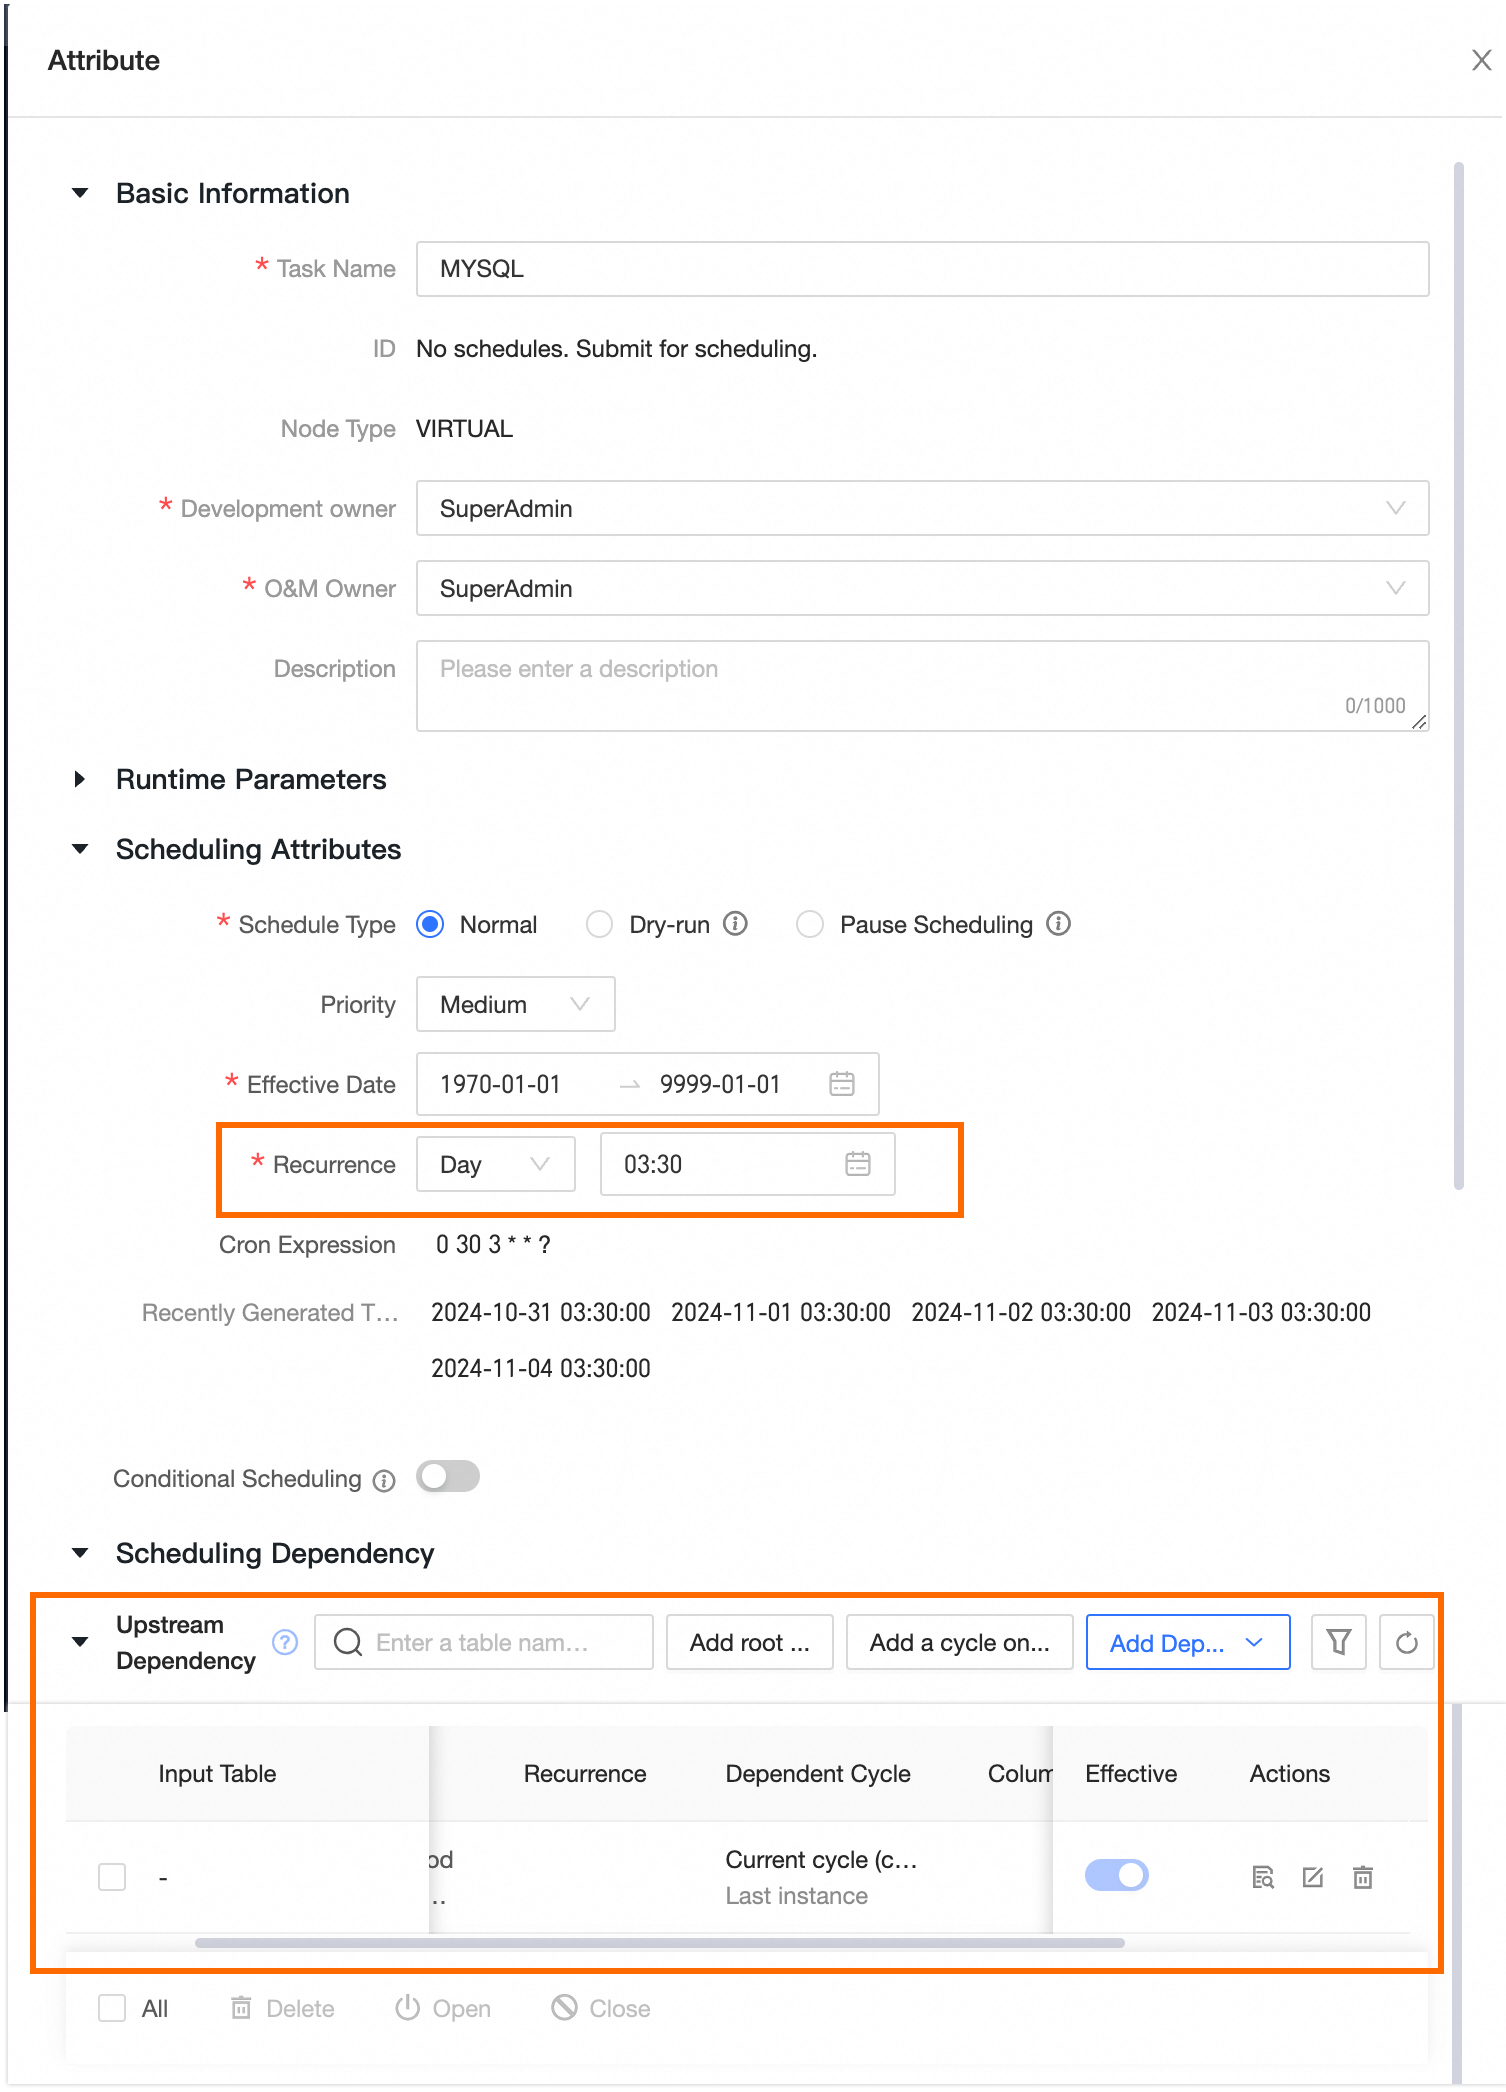Open the Upstream Dependency help icon
Viewport: 1506px width, 2092px height.
tap(285, 1642)
